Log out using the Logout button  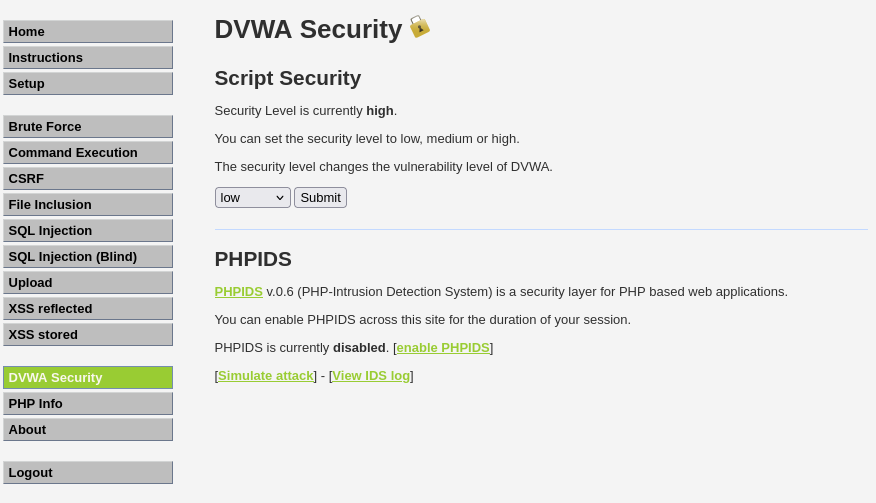[x=88, y=472]
